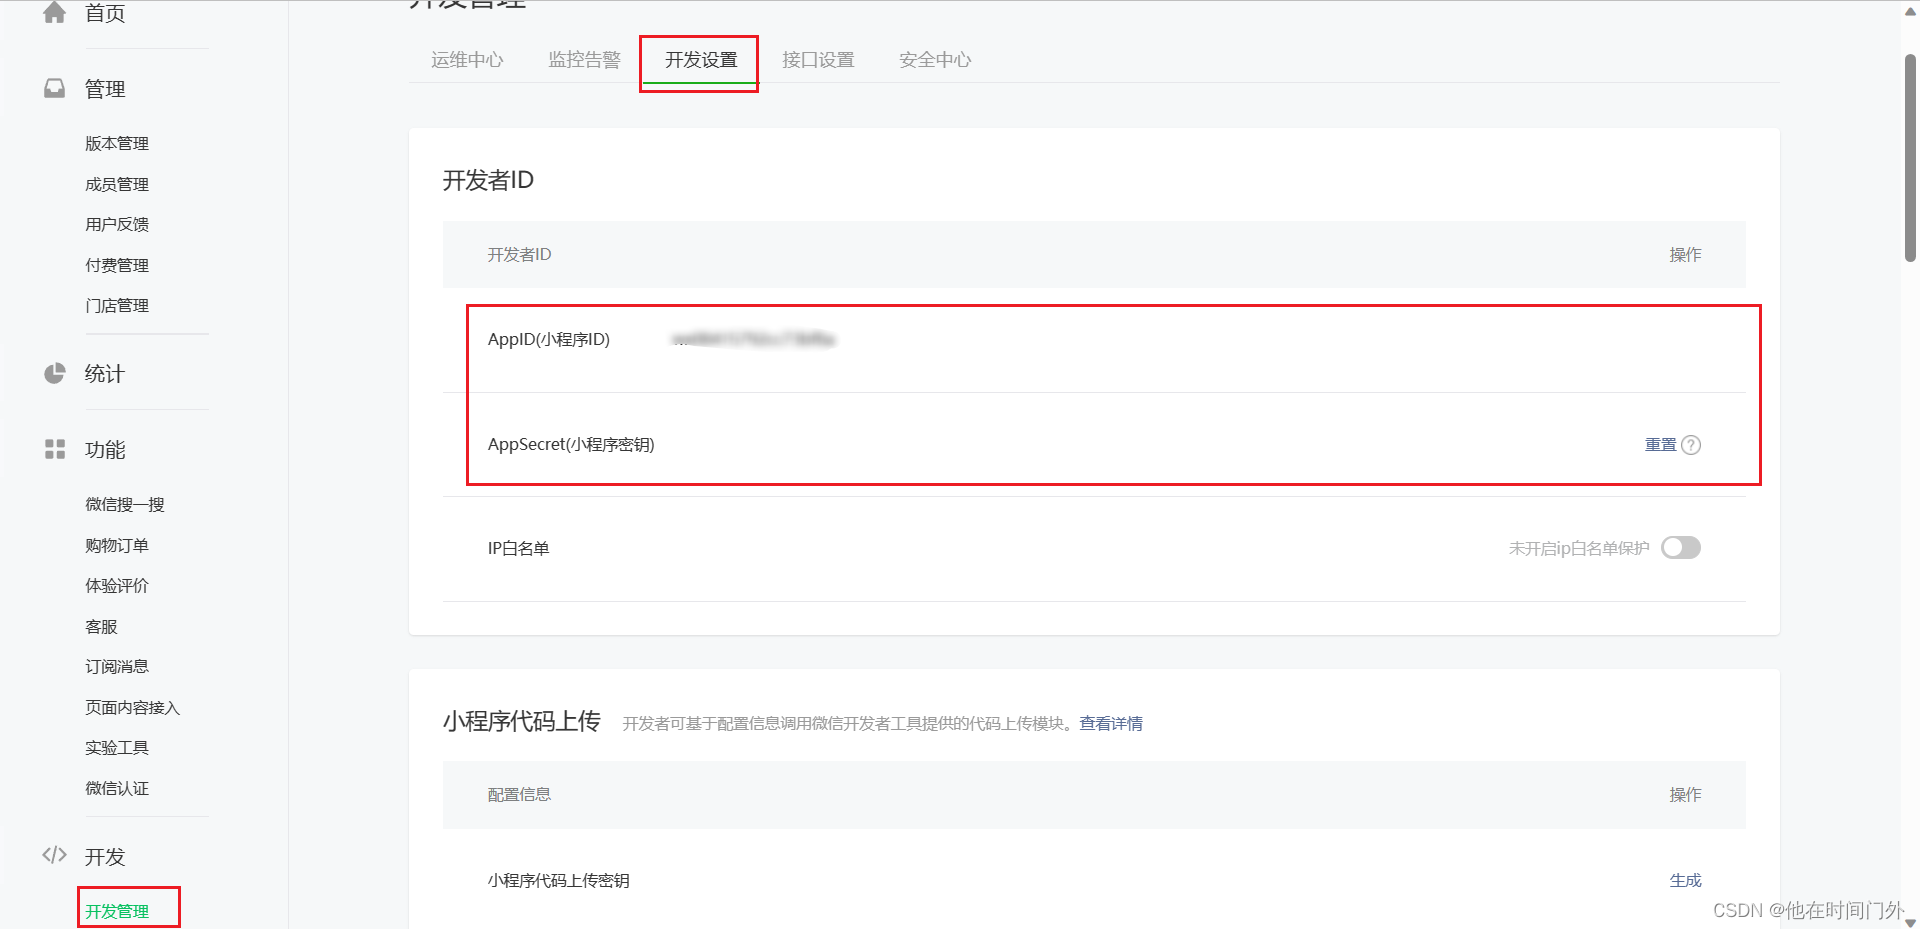Open 版本管理 in sidebar
Viewport: 1920px width, 929px height.
[x=117, y=144]
